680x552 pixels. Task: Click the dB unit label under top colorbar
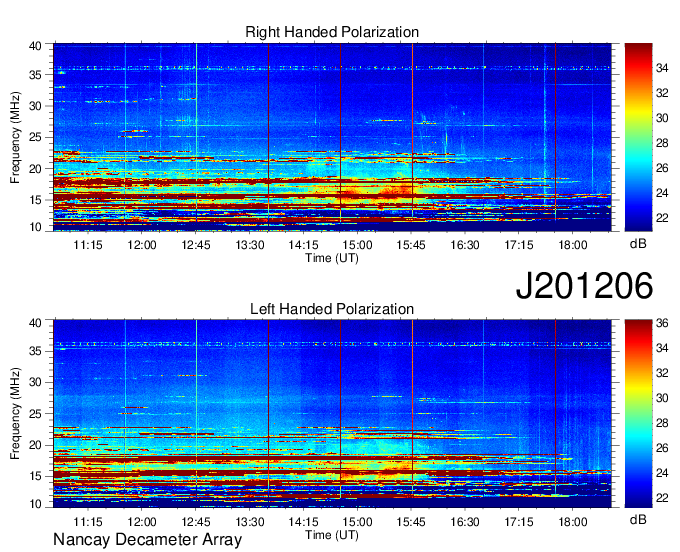tap(638, 244)
